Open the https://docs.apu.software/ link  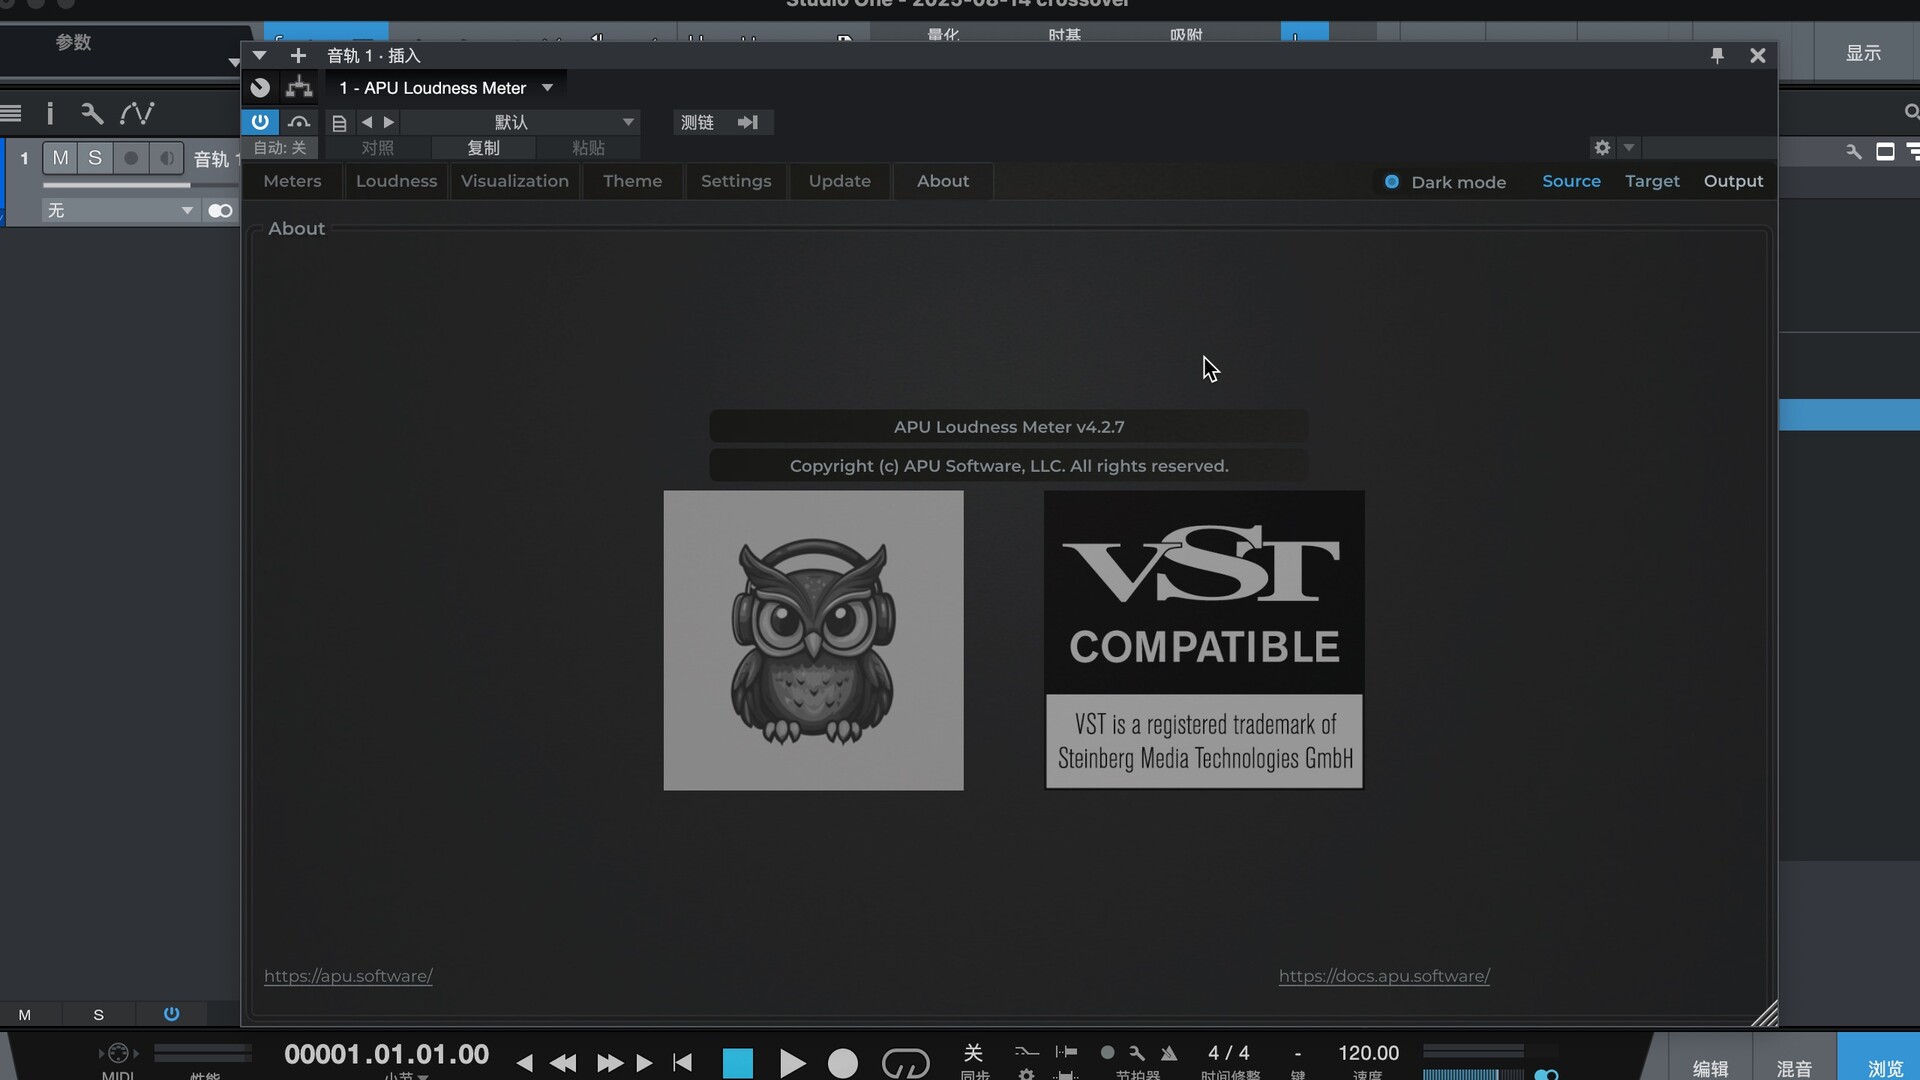[x=1384, y=976]
